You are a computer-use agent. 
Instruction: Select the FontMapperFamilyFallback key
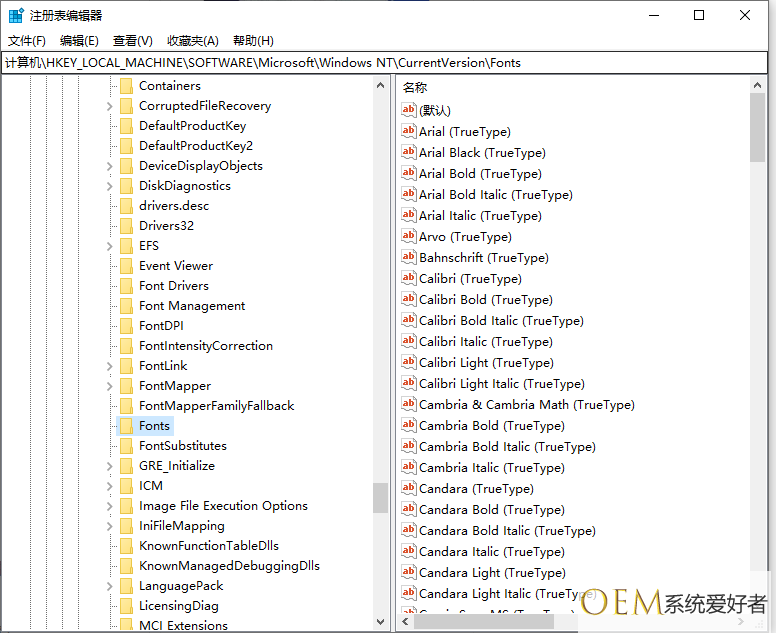pos(216,406)
